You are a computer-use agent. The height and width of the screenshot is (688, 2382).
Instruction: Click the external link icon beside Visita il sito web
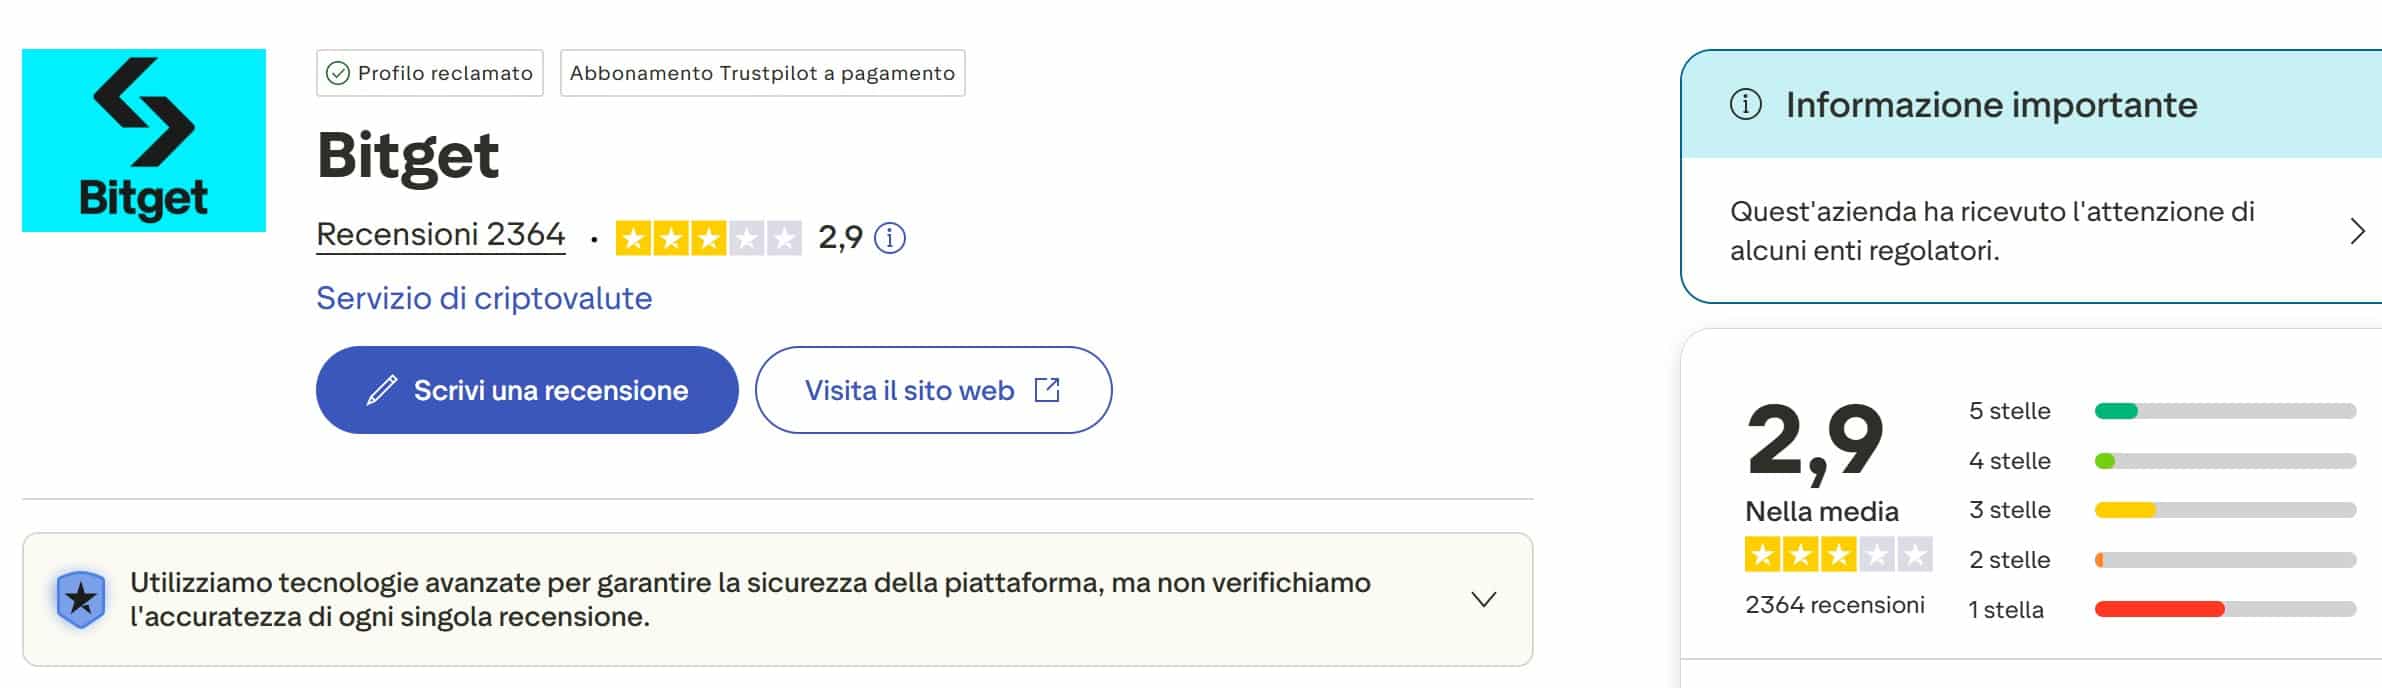[x=1047, y=390]
